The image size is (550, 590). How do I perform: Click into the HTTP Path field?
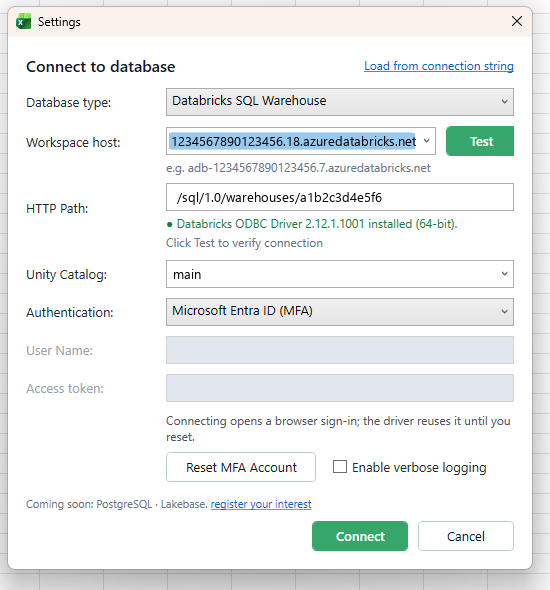click(x=340, y=197)
